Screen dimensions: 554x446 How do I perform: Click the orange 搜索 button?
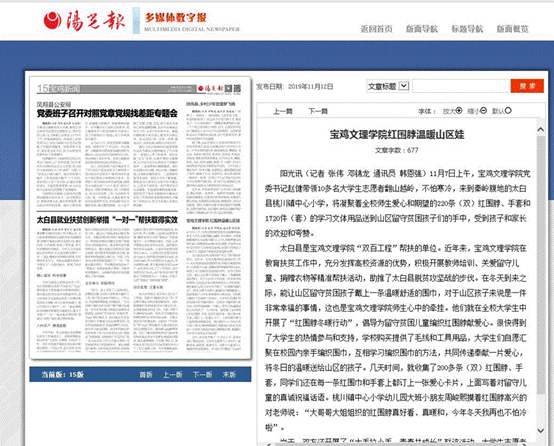coord(527,86)
